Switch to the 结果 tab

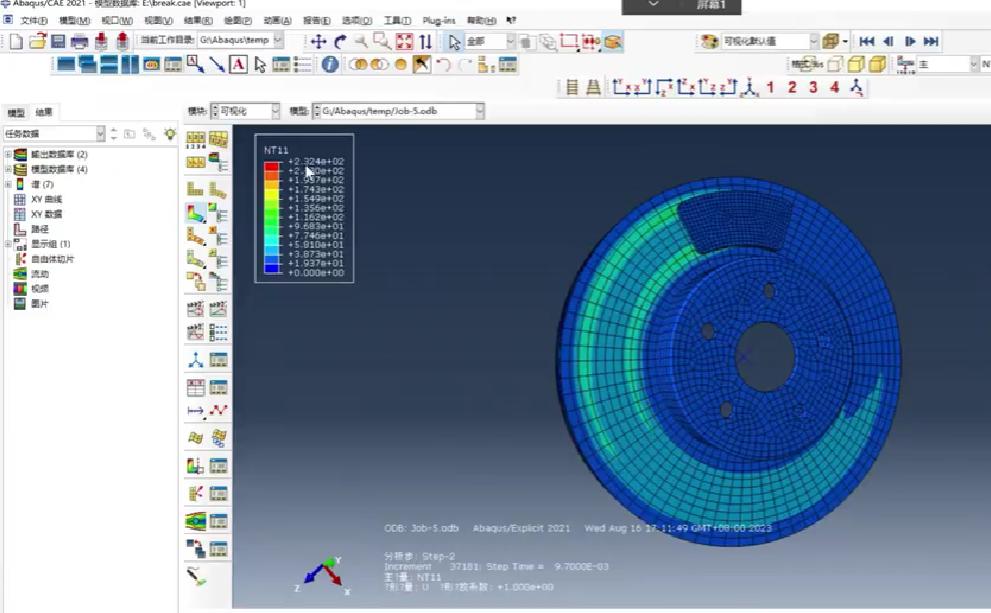pyautogui.click(x=44, y=112)
